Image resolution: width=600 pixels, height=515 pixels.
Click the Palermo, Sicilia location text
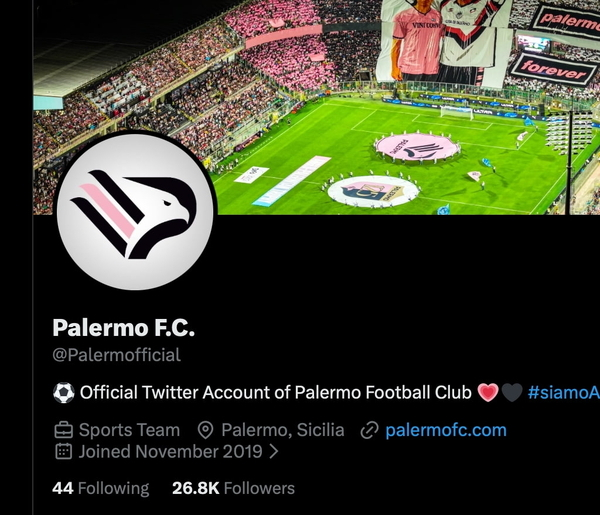click(283, 430)
